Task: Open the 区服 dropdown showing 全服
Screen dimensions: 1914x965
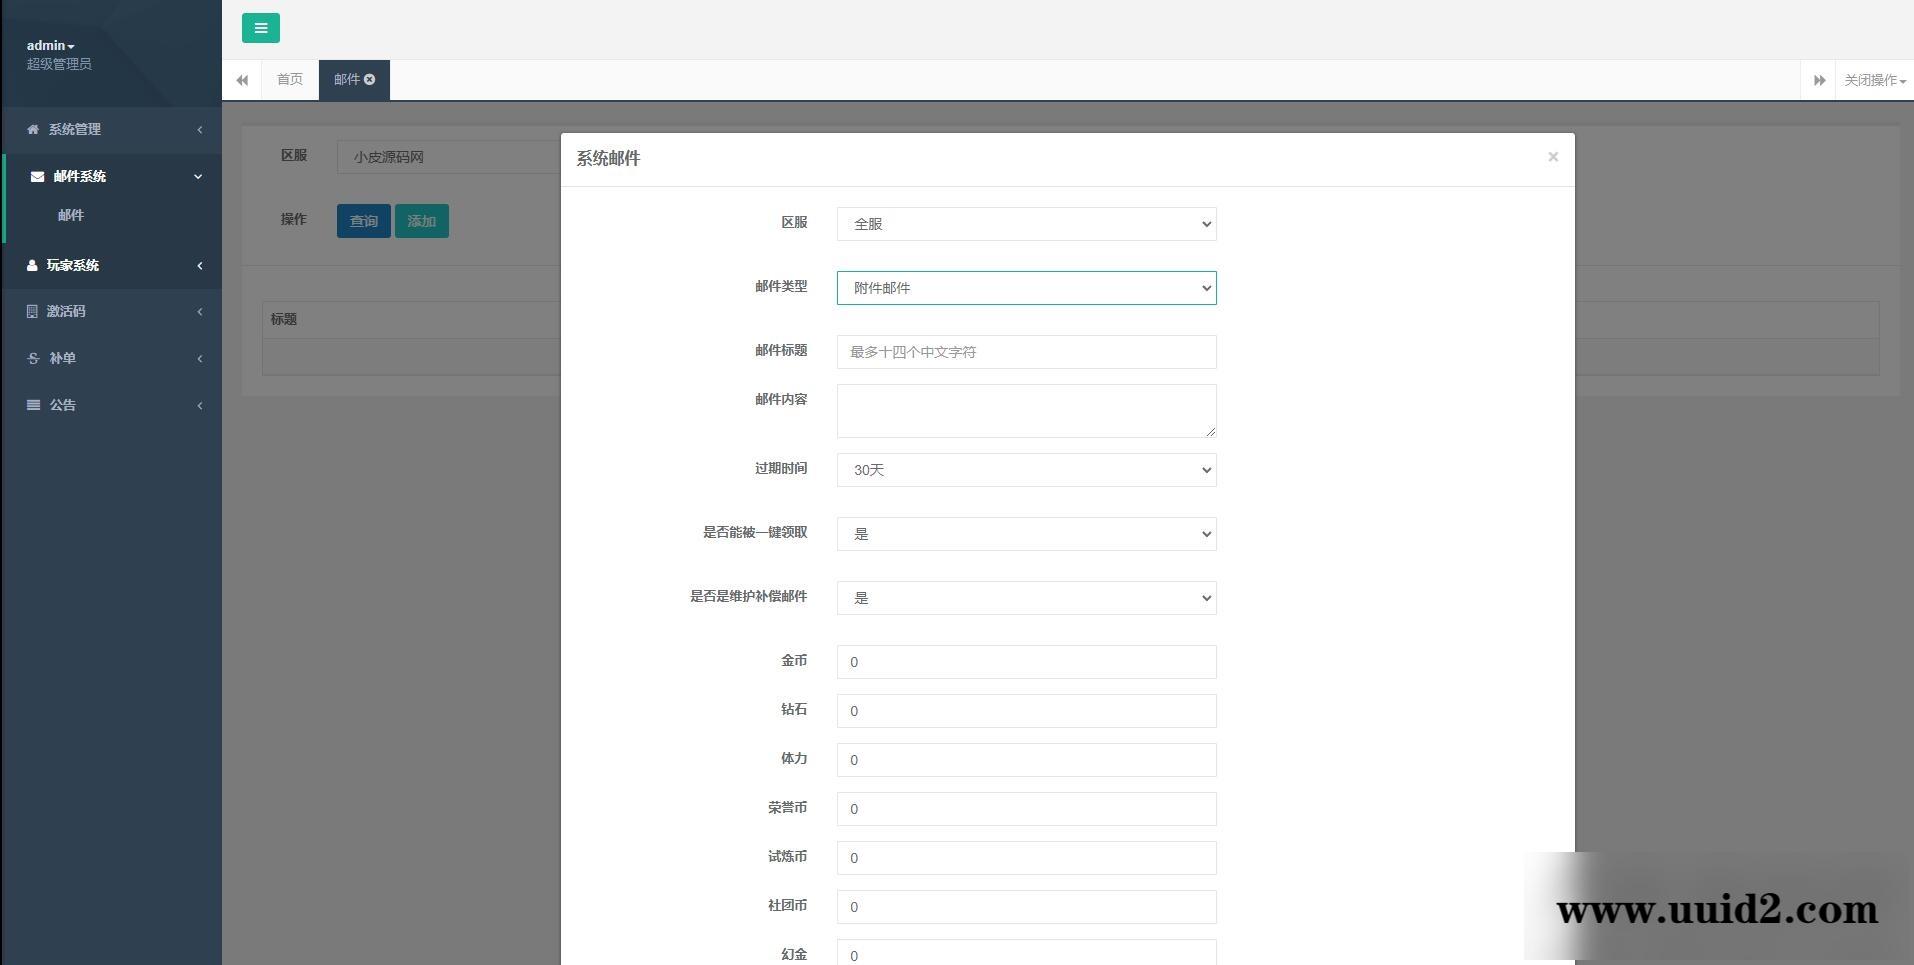Action: [x=1025, y=223]
